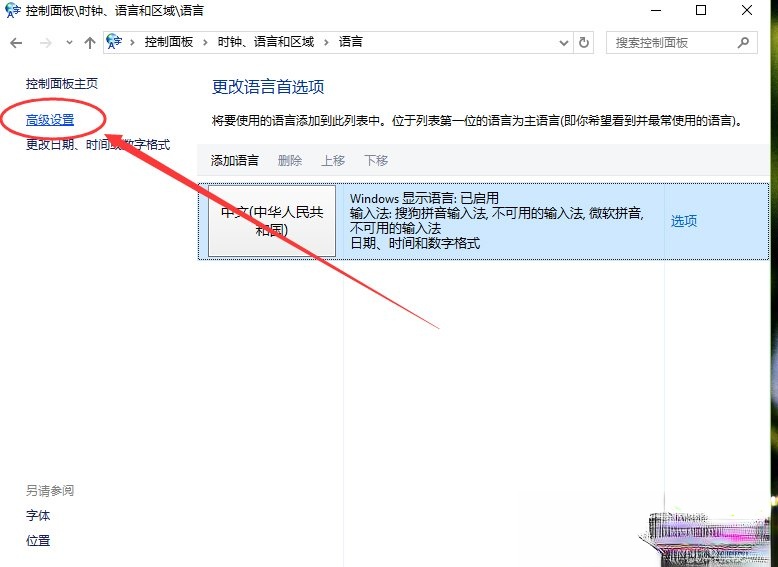The height and width of the screenshot is (567, 778).
Task: Click the window title bar language icon
Action: (x=13, y=10)
